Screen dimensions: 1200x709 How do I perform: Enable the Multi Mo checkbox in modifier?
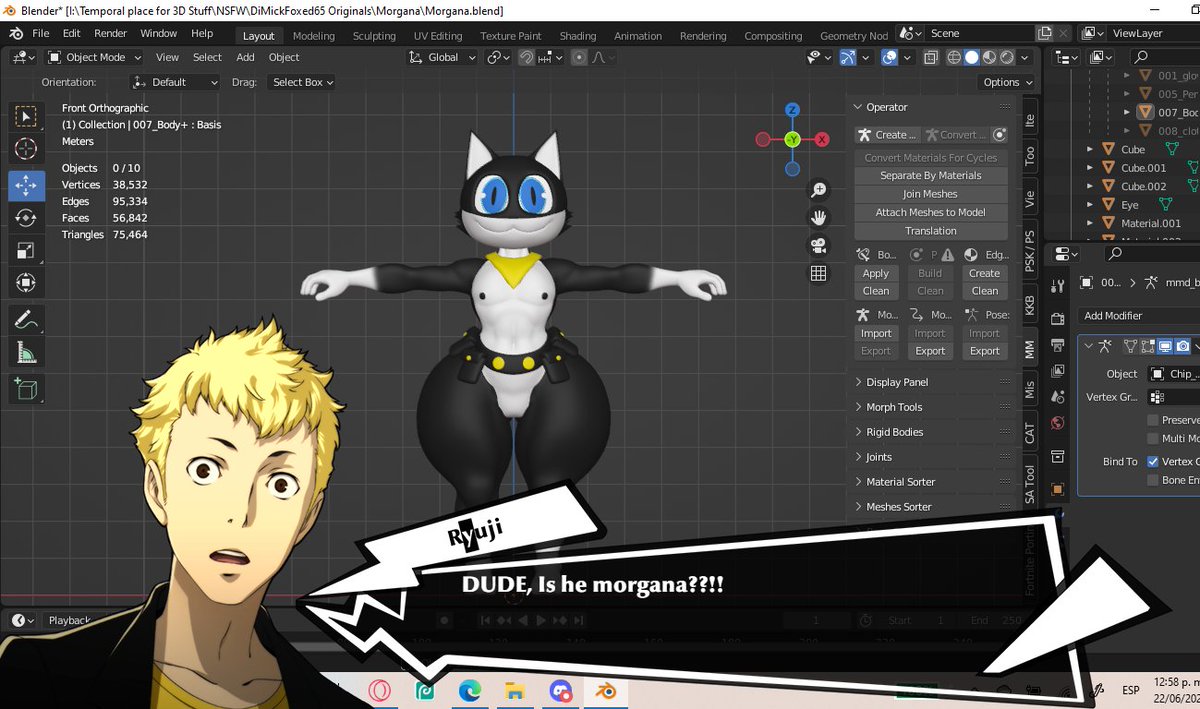coord(1153,439)
